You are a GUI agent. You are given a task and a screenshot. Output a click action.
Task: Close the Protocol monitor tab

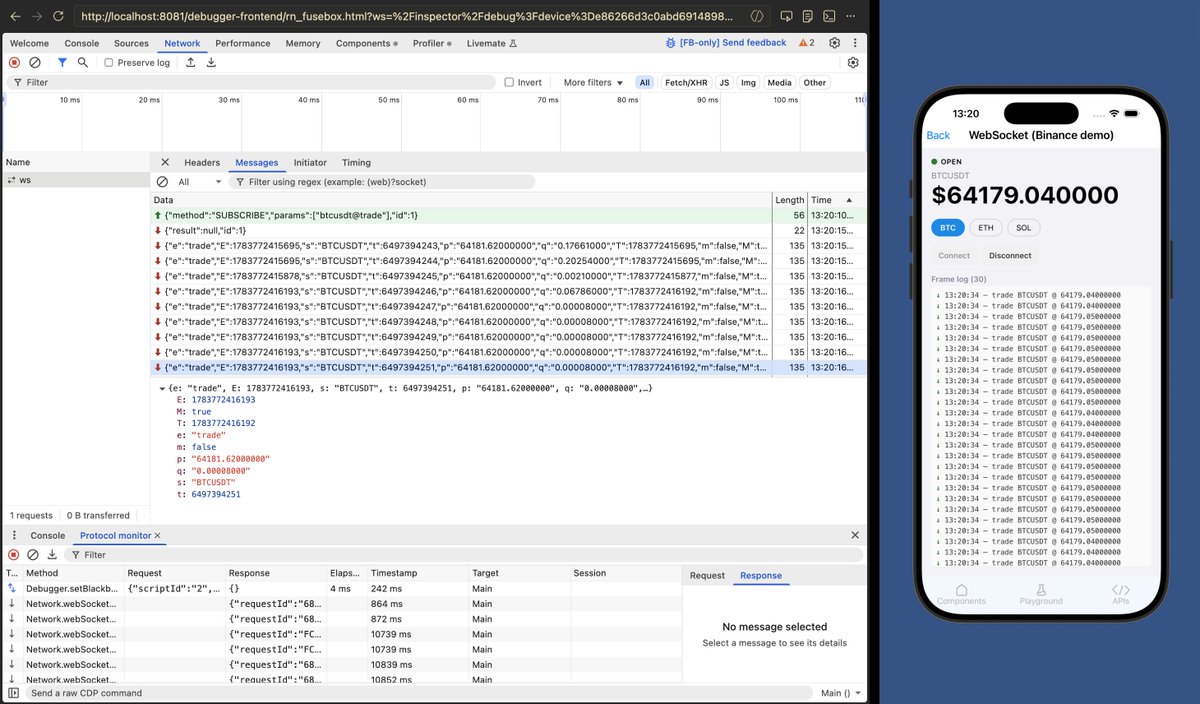pyautogui.click(x=157, y=536)
